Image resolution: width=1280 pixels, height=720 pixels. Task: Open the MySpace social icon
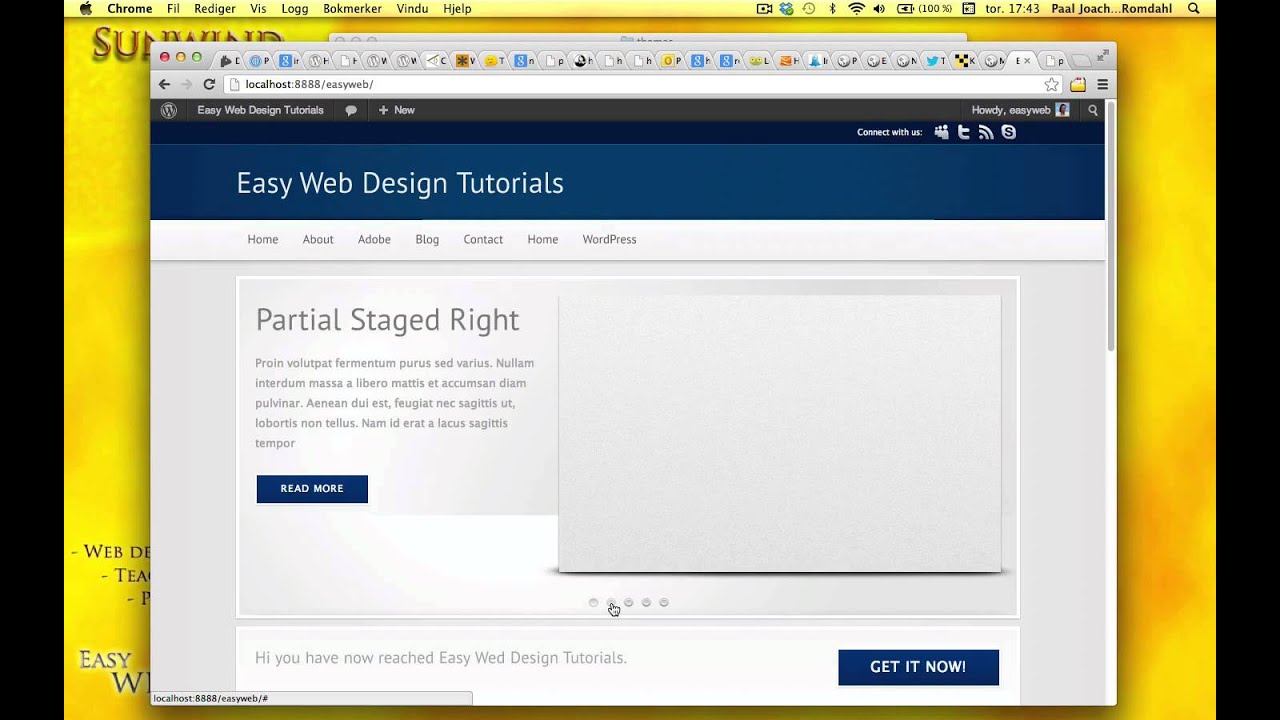[941, 132]
